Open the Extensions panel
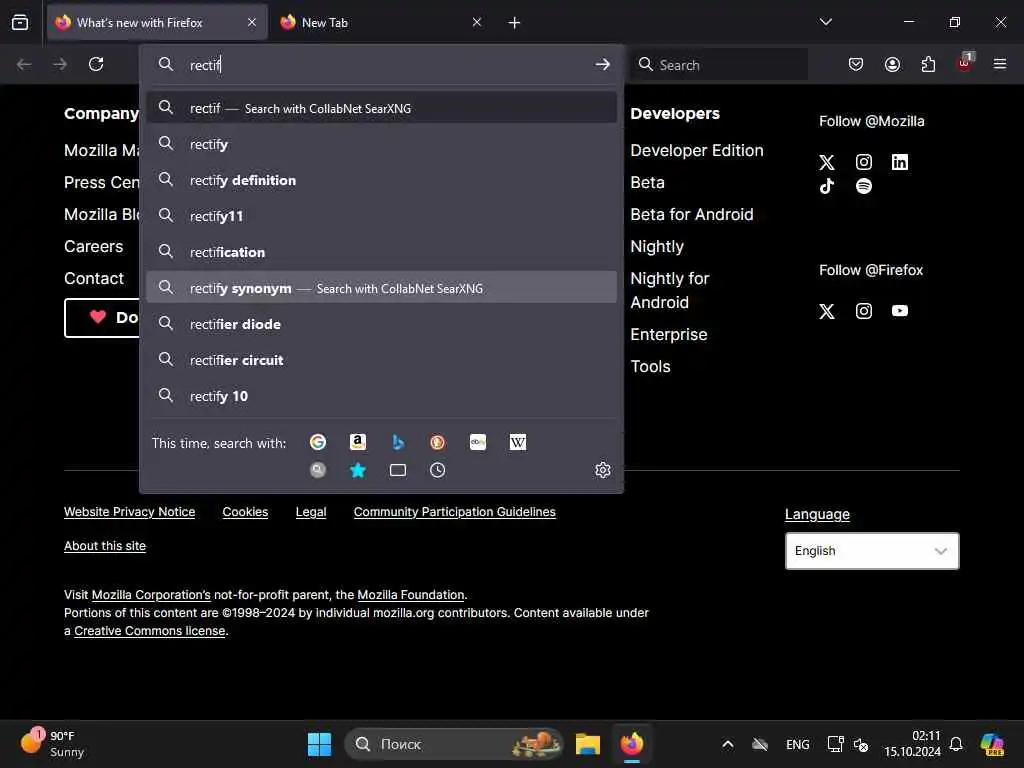The width and height of the screenshot is (1024, 768). pos(928,64)
